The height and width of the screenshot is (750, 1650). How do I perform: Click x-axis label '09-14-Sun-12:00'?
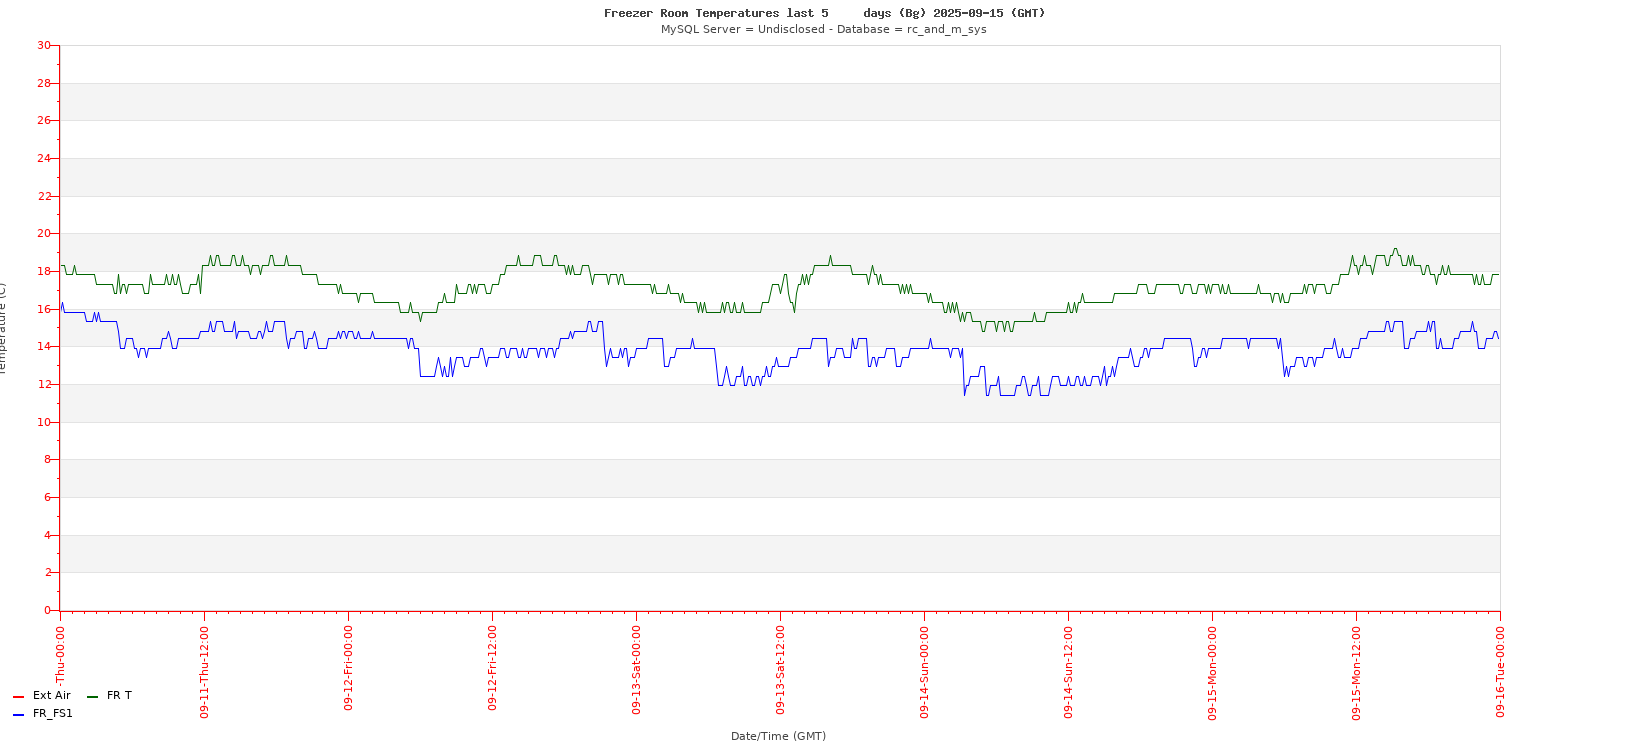(1068, 672)
